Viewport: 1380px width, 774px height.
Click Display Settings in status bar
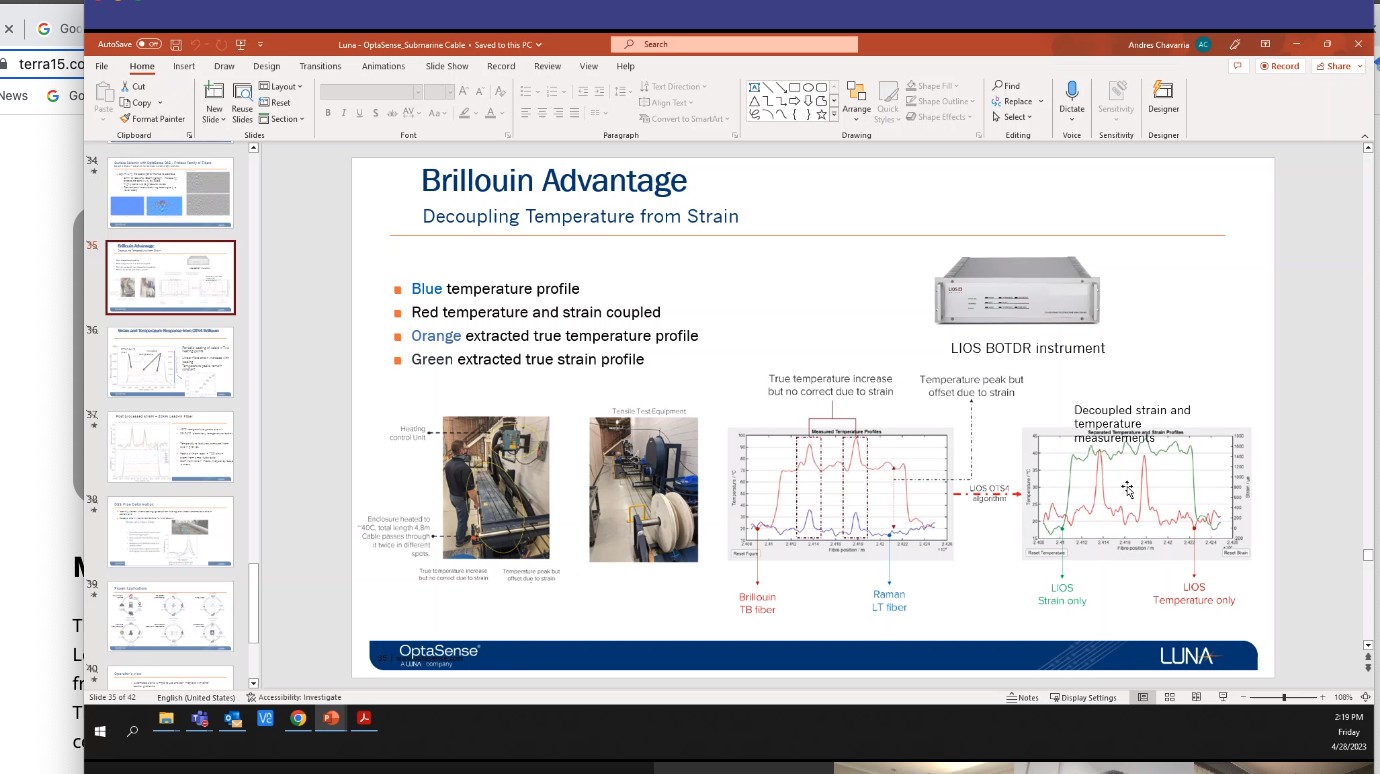click(x=1084, y=697)
